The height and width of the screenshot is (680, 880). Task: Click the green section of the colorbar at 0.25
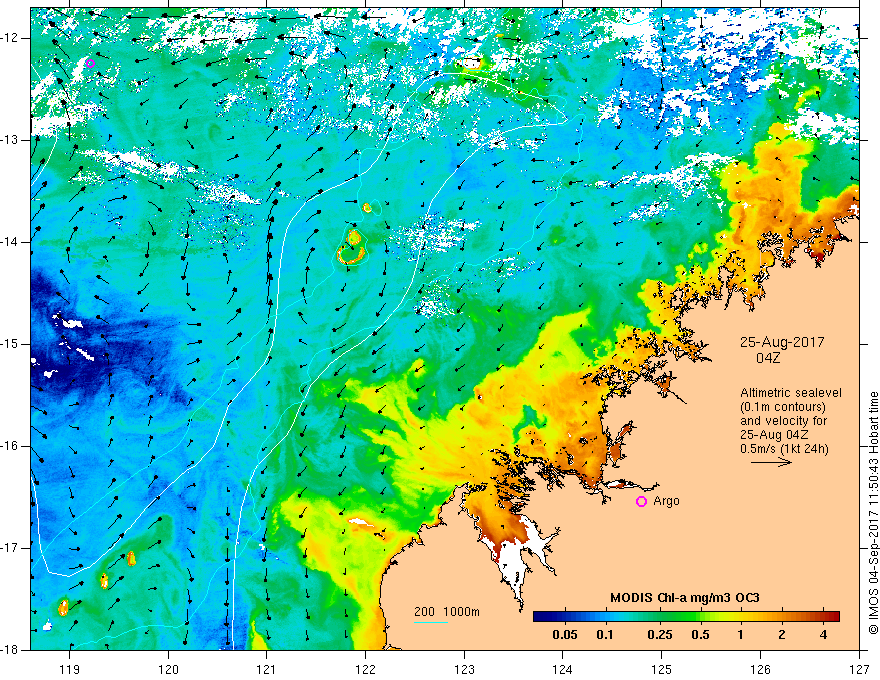(660, 617)
